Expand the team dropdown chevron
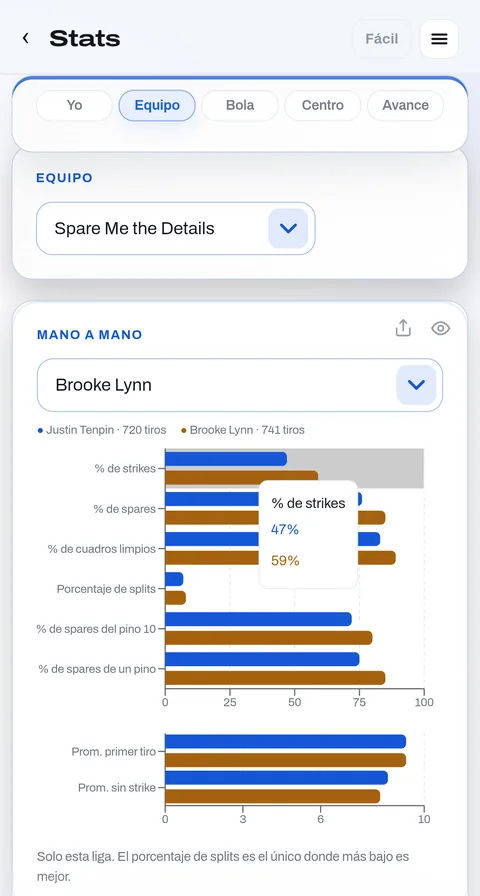 289,228
